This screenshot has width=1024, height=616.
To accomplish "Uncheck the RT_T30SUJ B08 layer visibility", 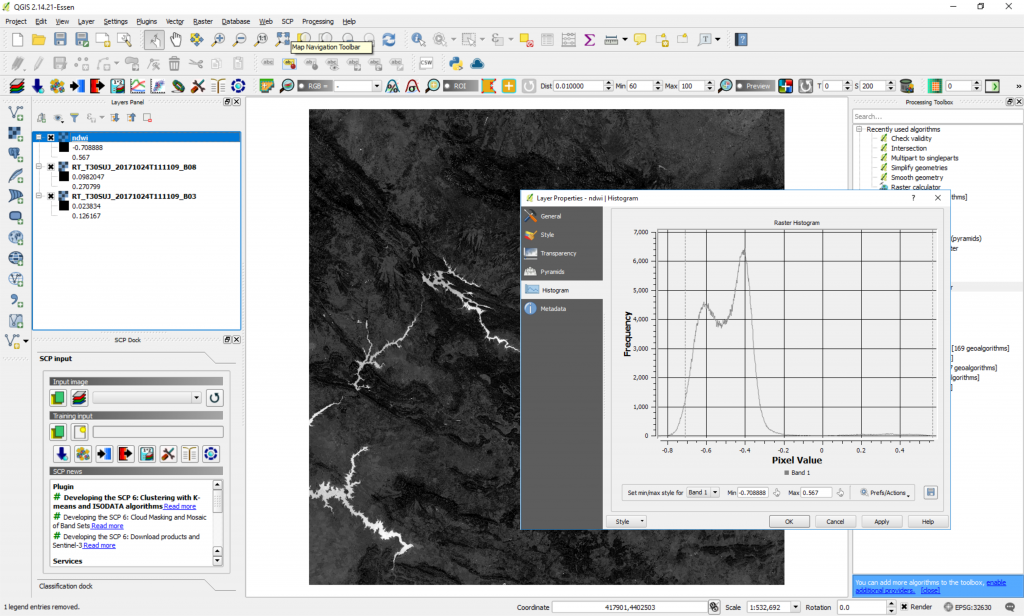I will point(50,167).
